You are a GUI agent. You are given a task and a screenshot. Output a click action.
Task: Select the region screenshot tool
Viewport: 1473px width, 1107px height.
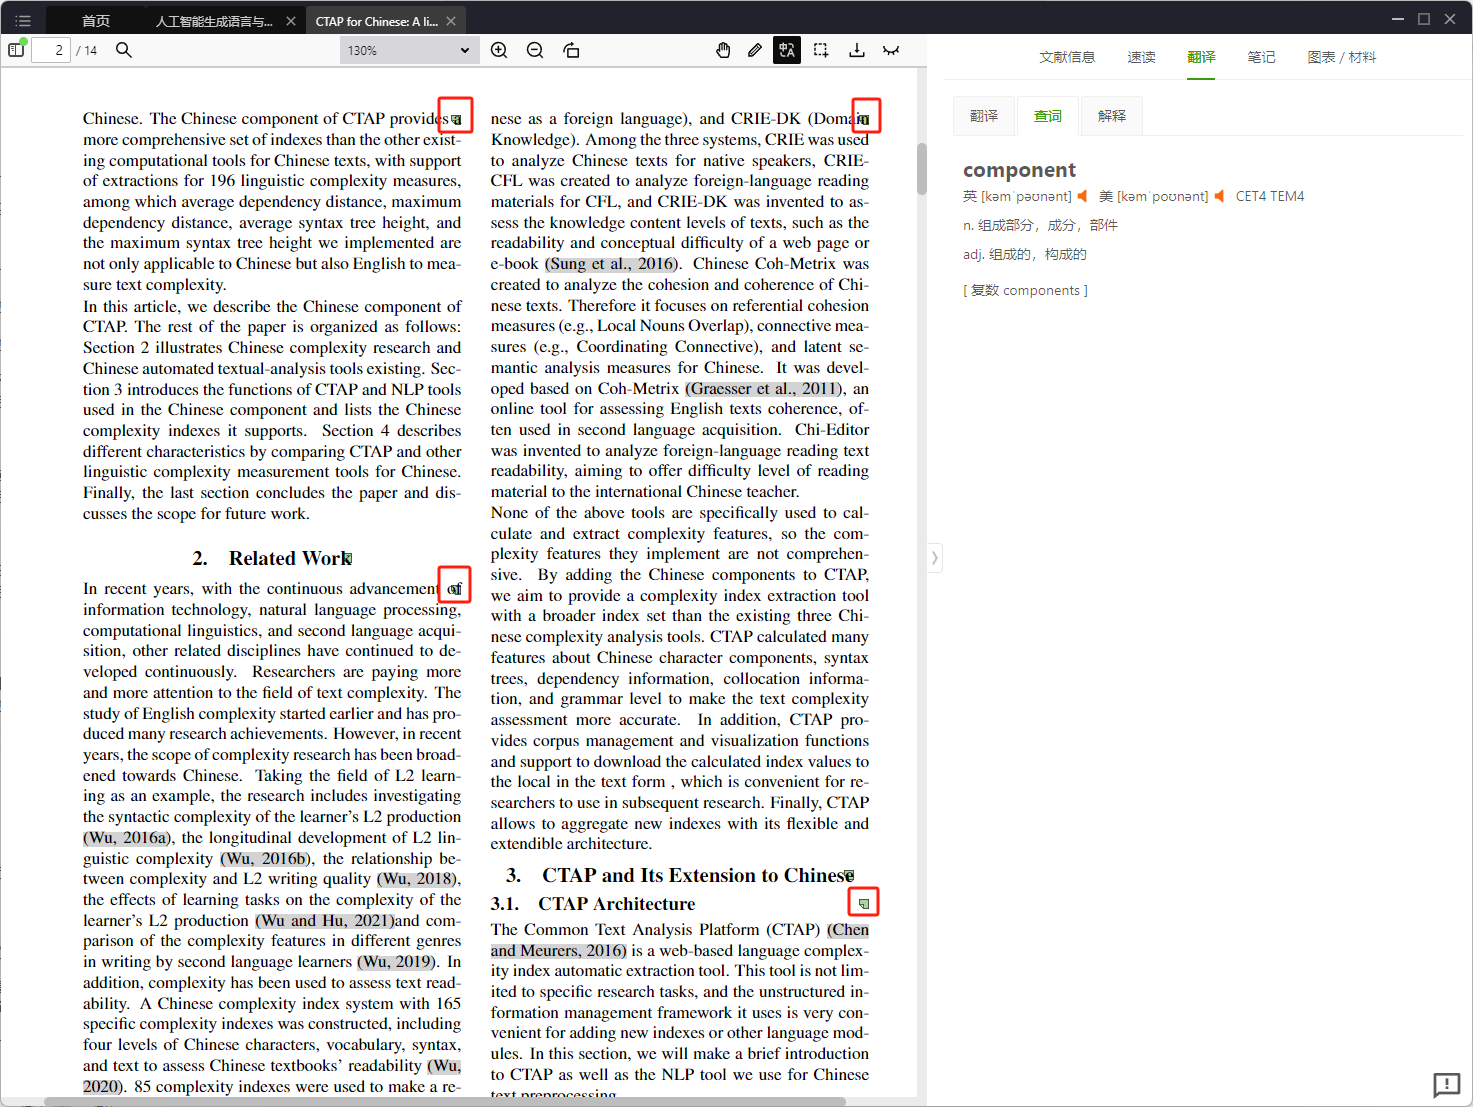[x=821, y=50]
